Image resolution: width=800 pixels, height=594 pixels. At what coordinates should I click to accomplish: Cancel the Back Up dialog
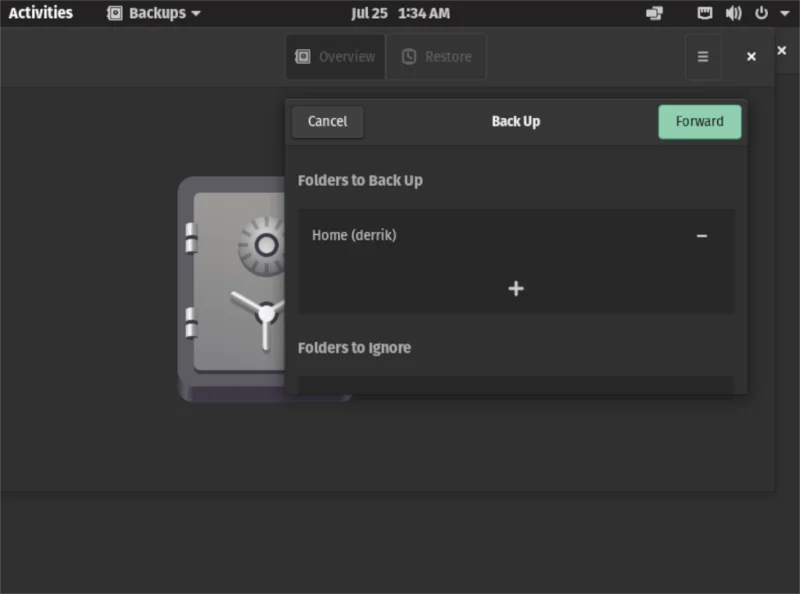click(x=328, y=121)
